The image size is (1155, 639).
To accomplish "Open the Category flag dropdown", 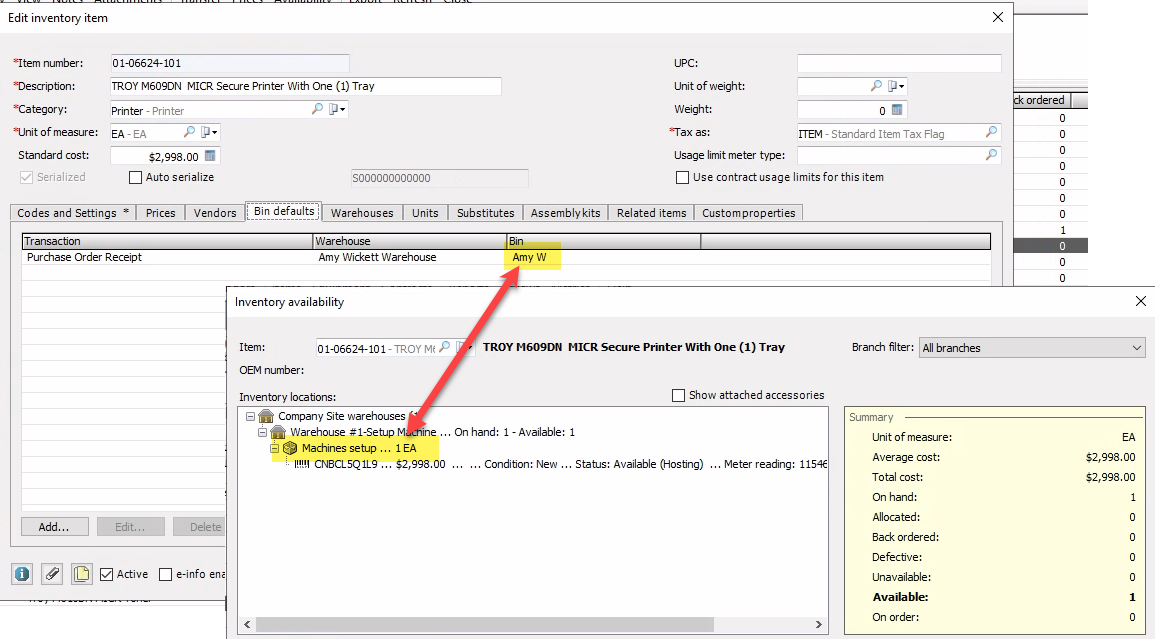I will [337, 109].
